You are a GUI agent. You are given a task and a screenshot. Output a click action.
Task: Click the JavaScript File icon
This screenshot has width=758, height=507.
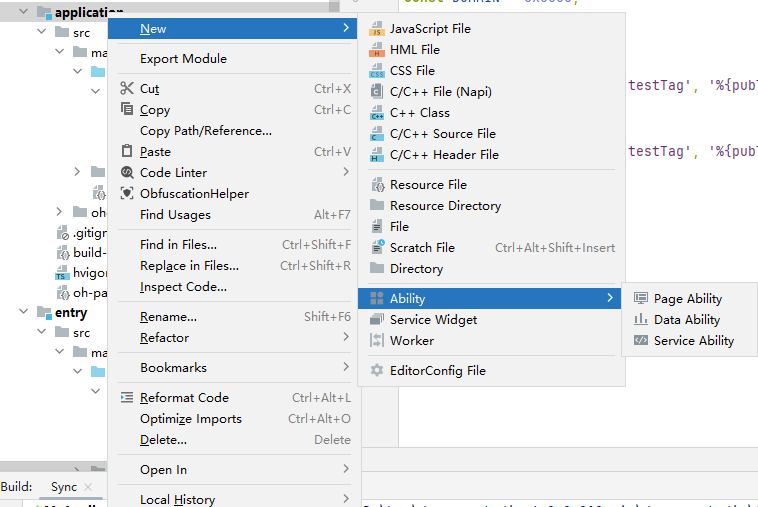[377, 29]
